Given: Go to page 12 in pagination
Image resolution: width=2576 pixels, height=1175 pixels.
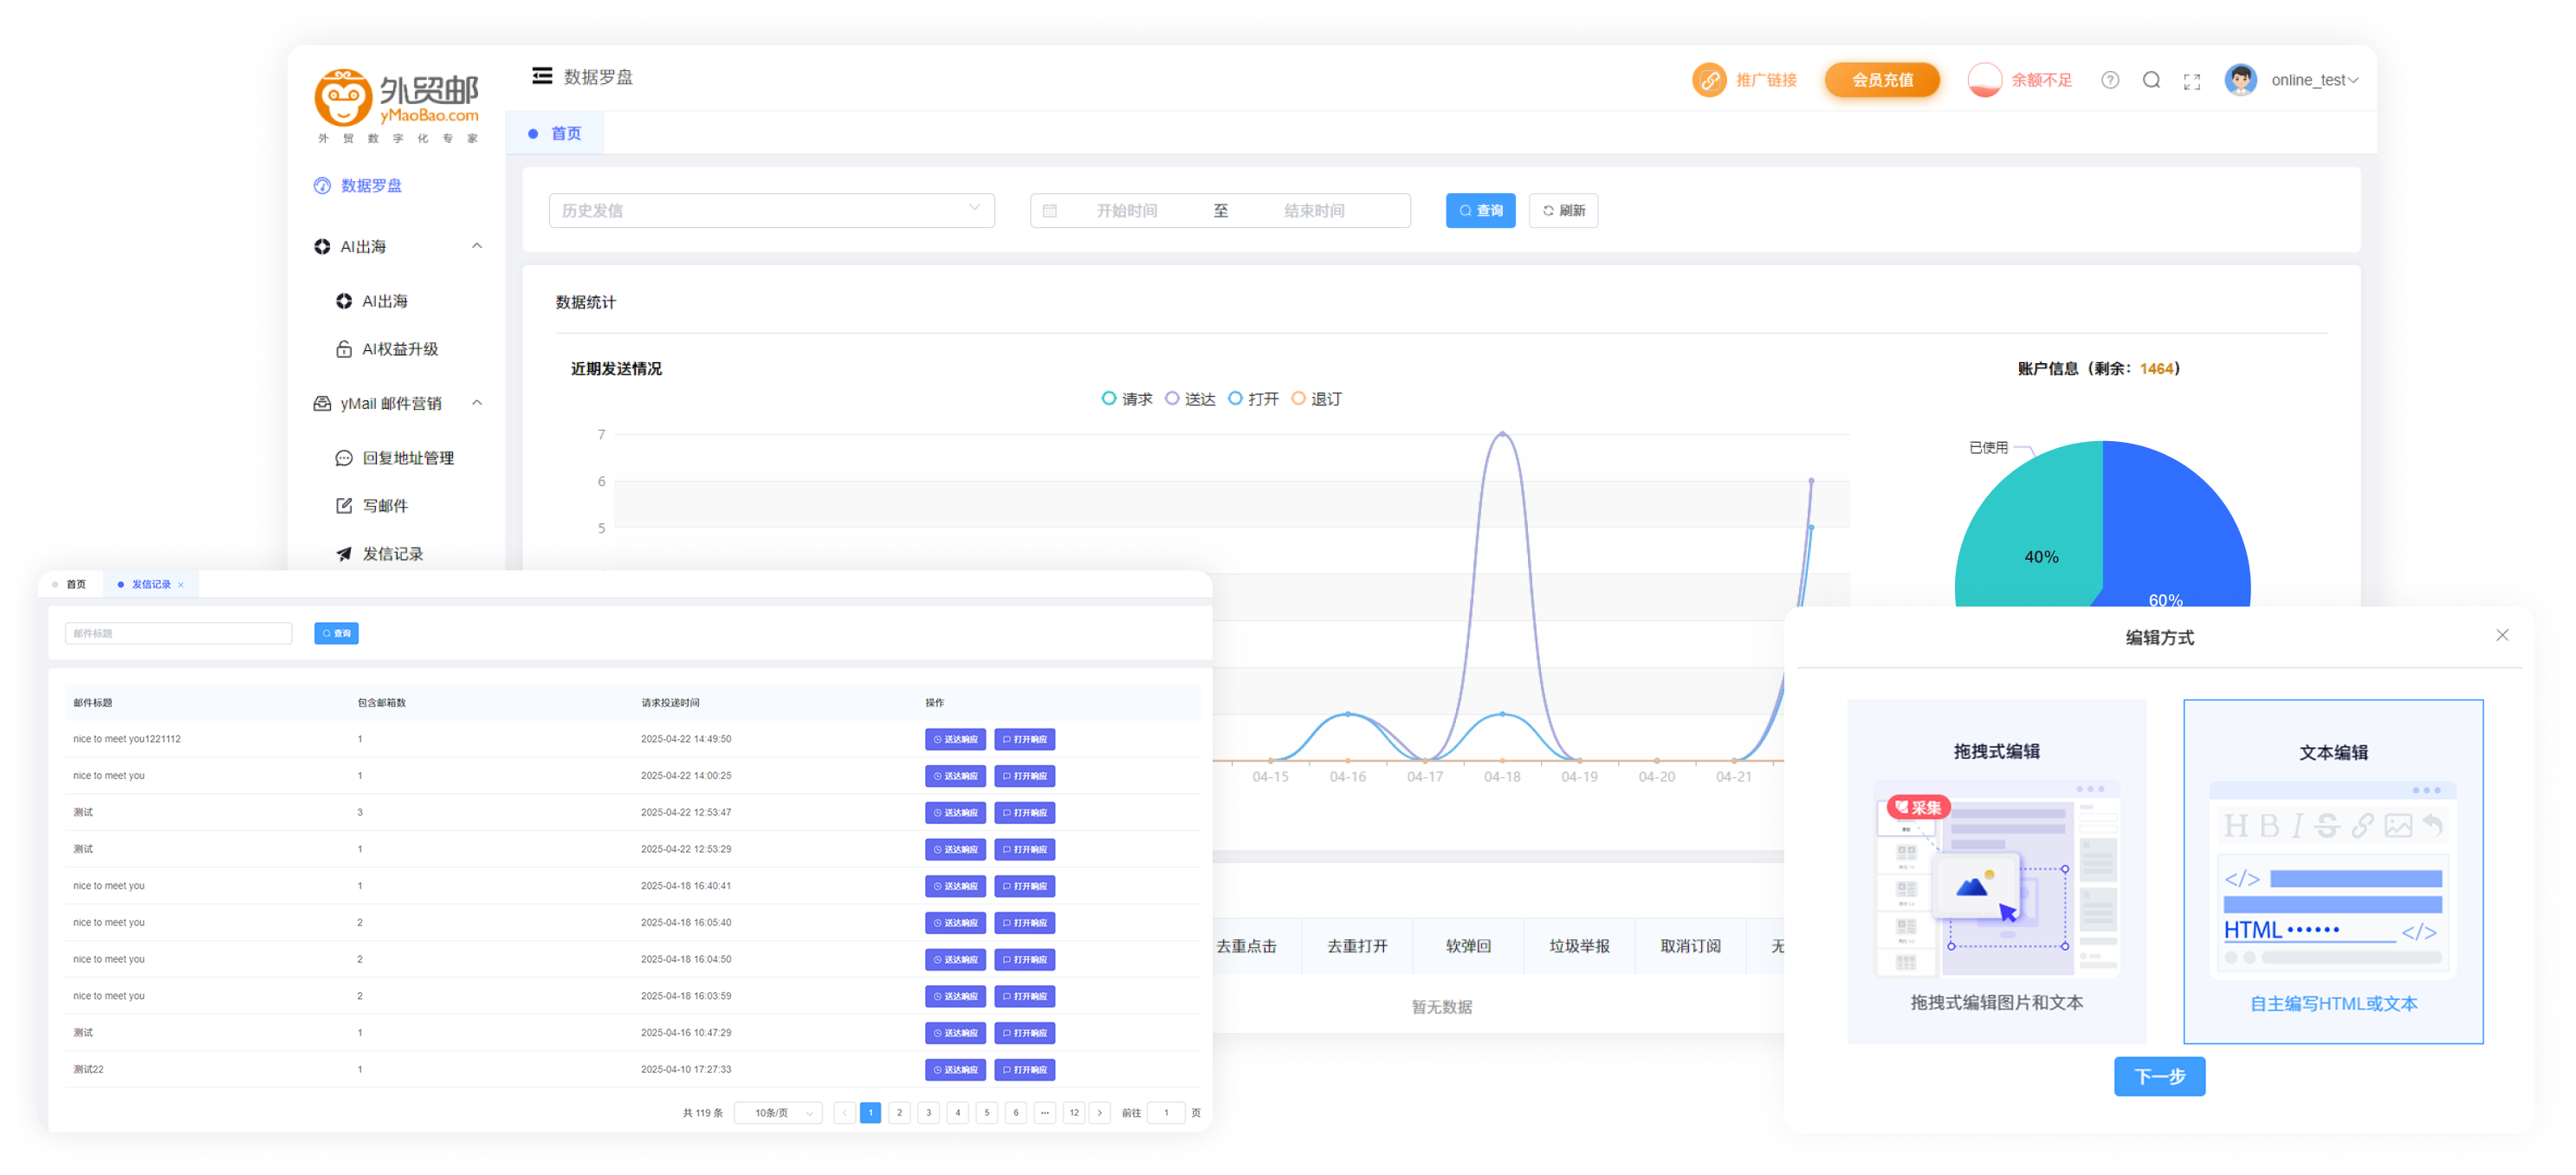Looking at the screenshot, I should (x=1074, y=1112).
